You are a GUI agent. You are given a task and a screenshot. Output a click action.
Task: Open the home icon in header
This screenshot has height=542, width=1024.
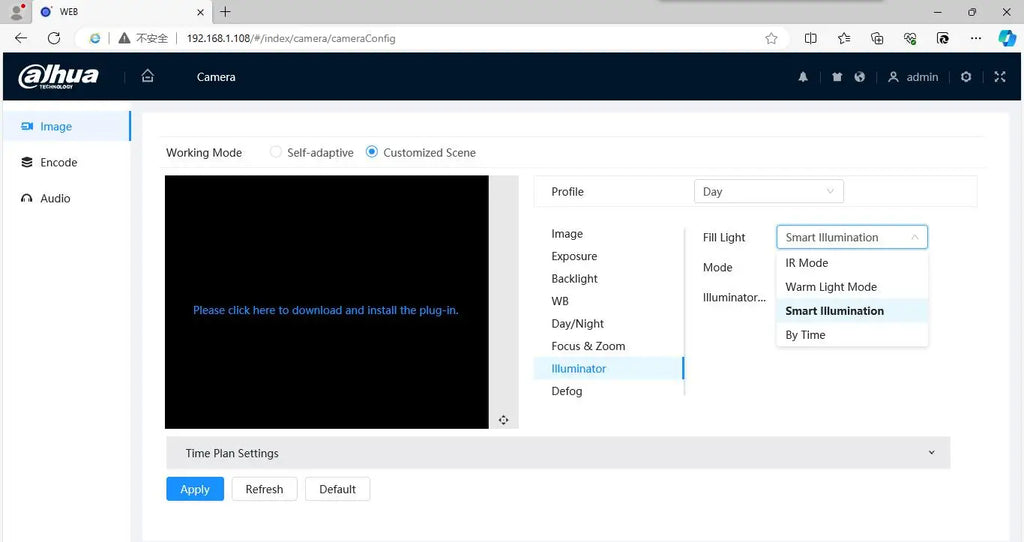(148, 76)
